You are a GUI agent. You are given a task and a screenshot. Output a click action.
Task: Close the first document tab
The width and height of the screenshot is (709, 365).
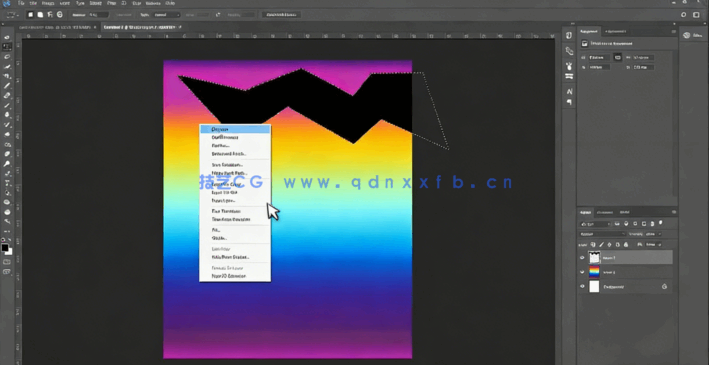(x=95, y=27)
